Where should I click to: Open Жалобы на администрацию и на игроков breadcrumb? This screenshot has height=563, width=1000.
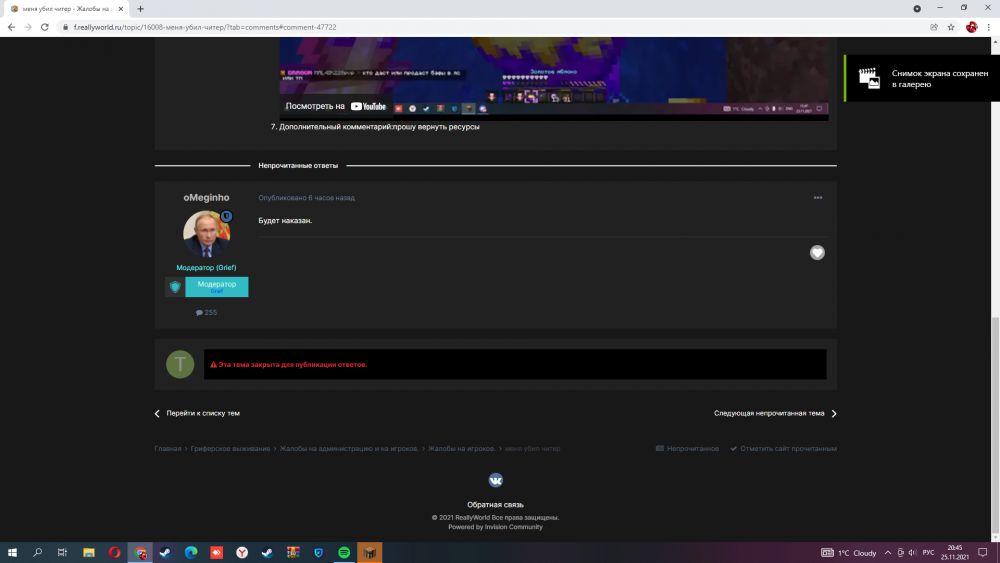tap(349, 448)
